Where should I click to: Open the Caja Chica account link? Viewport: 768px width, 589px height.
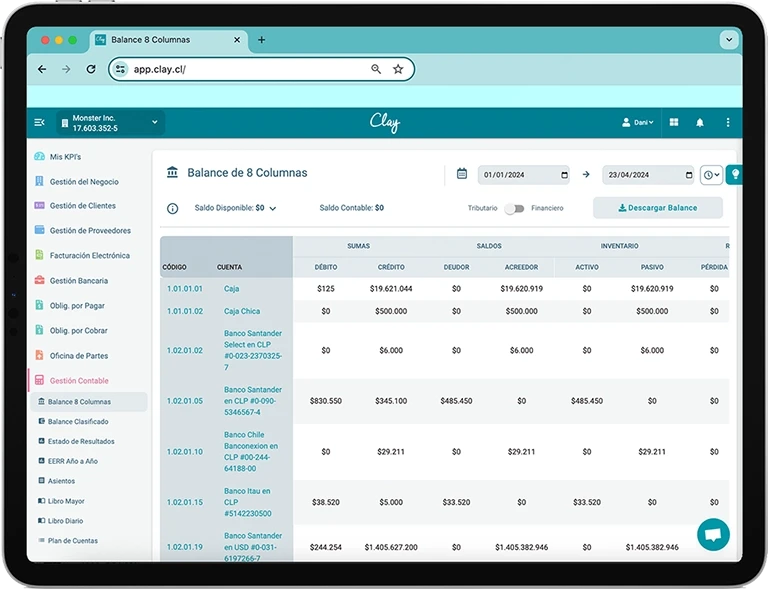(242, 311)
